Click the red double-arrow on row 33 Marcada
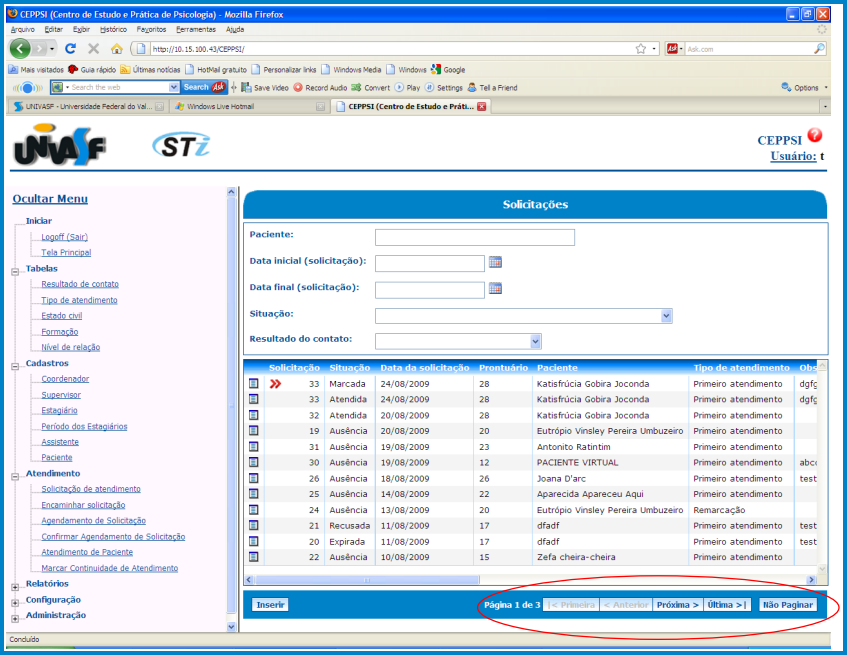 [275, 384]
